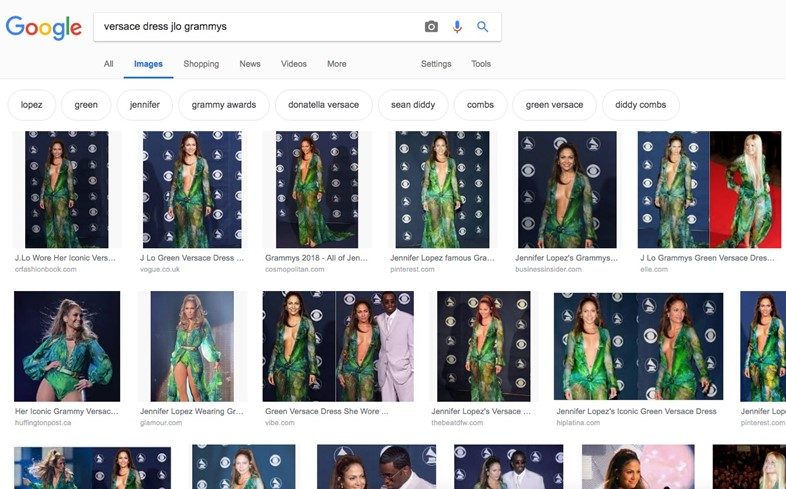Switch to the All tab
This screenshot has height=489, width=786.
coord(108,64)
